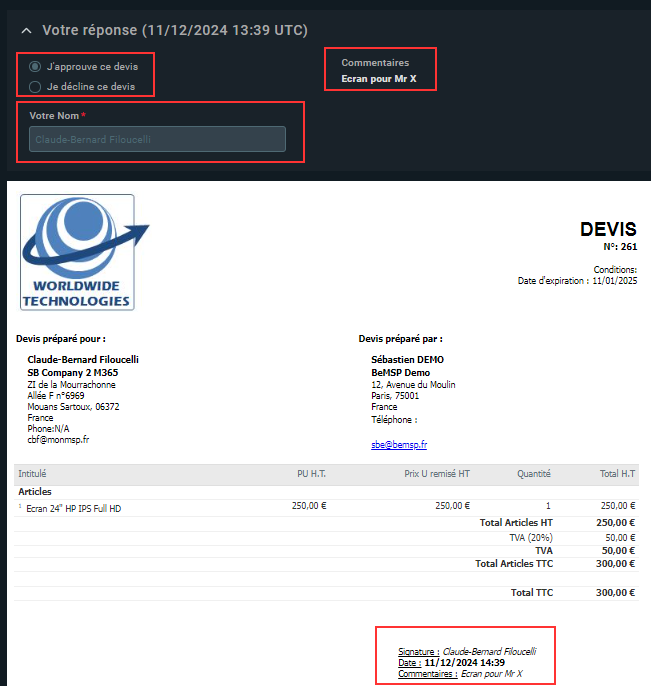Click the Votre Nom input field
This screenshot has width=651, height=686.
coord(158,139)
